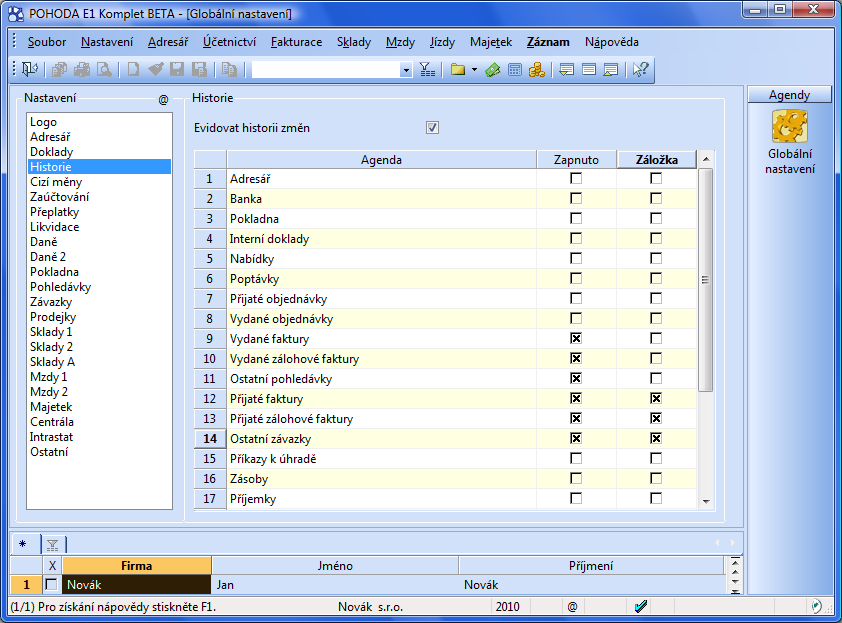This screenshot has height=623, width=842.
Task: Click the Záložka column header
Action: pos(656,160)
